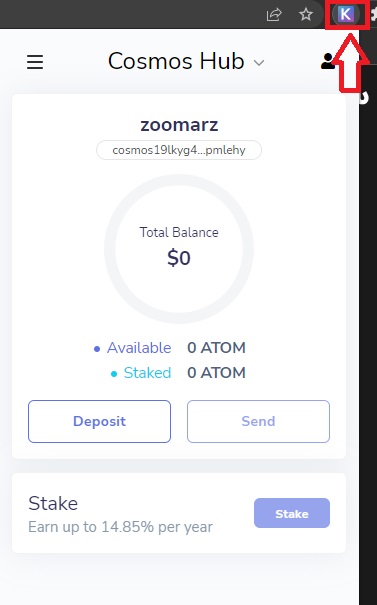Image resolution: width=377 pixels, height=605 pixels.
Task: Click the Send button
Action: tap(258, 421)
